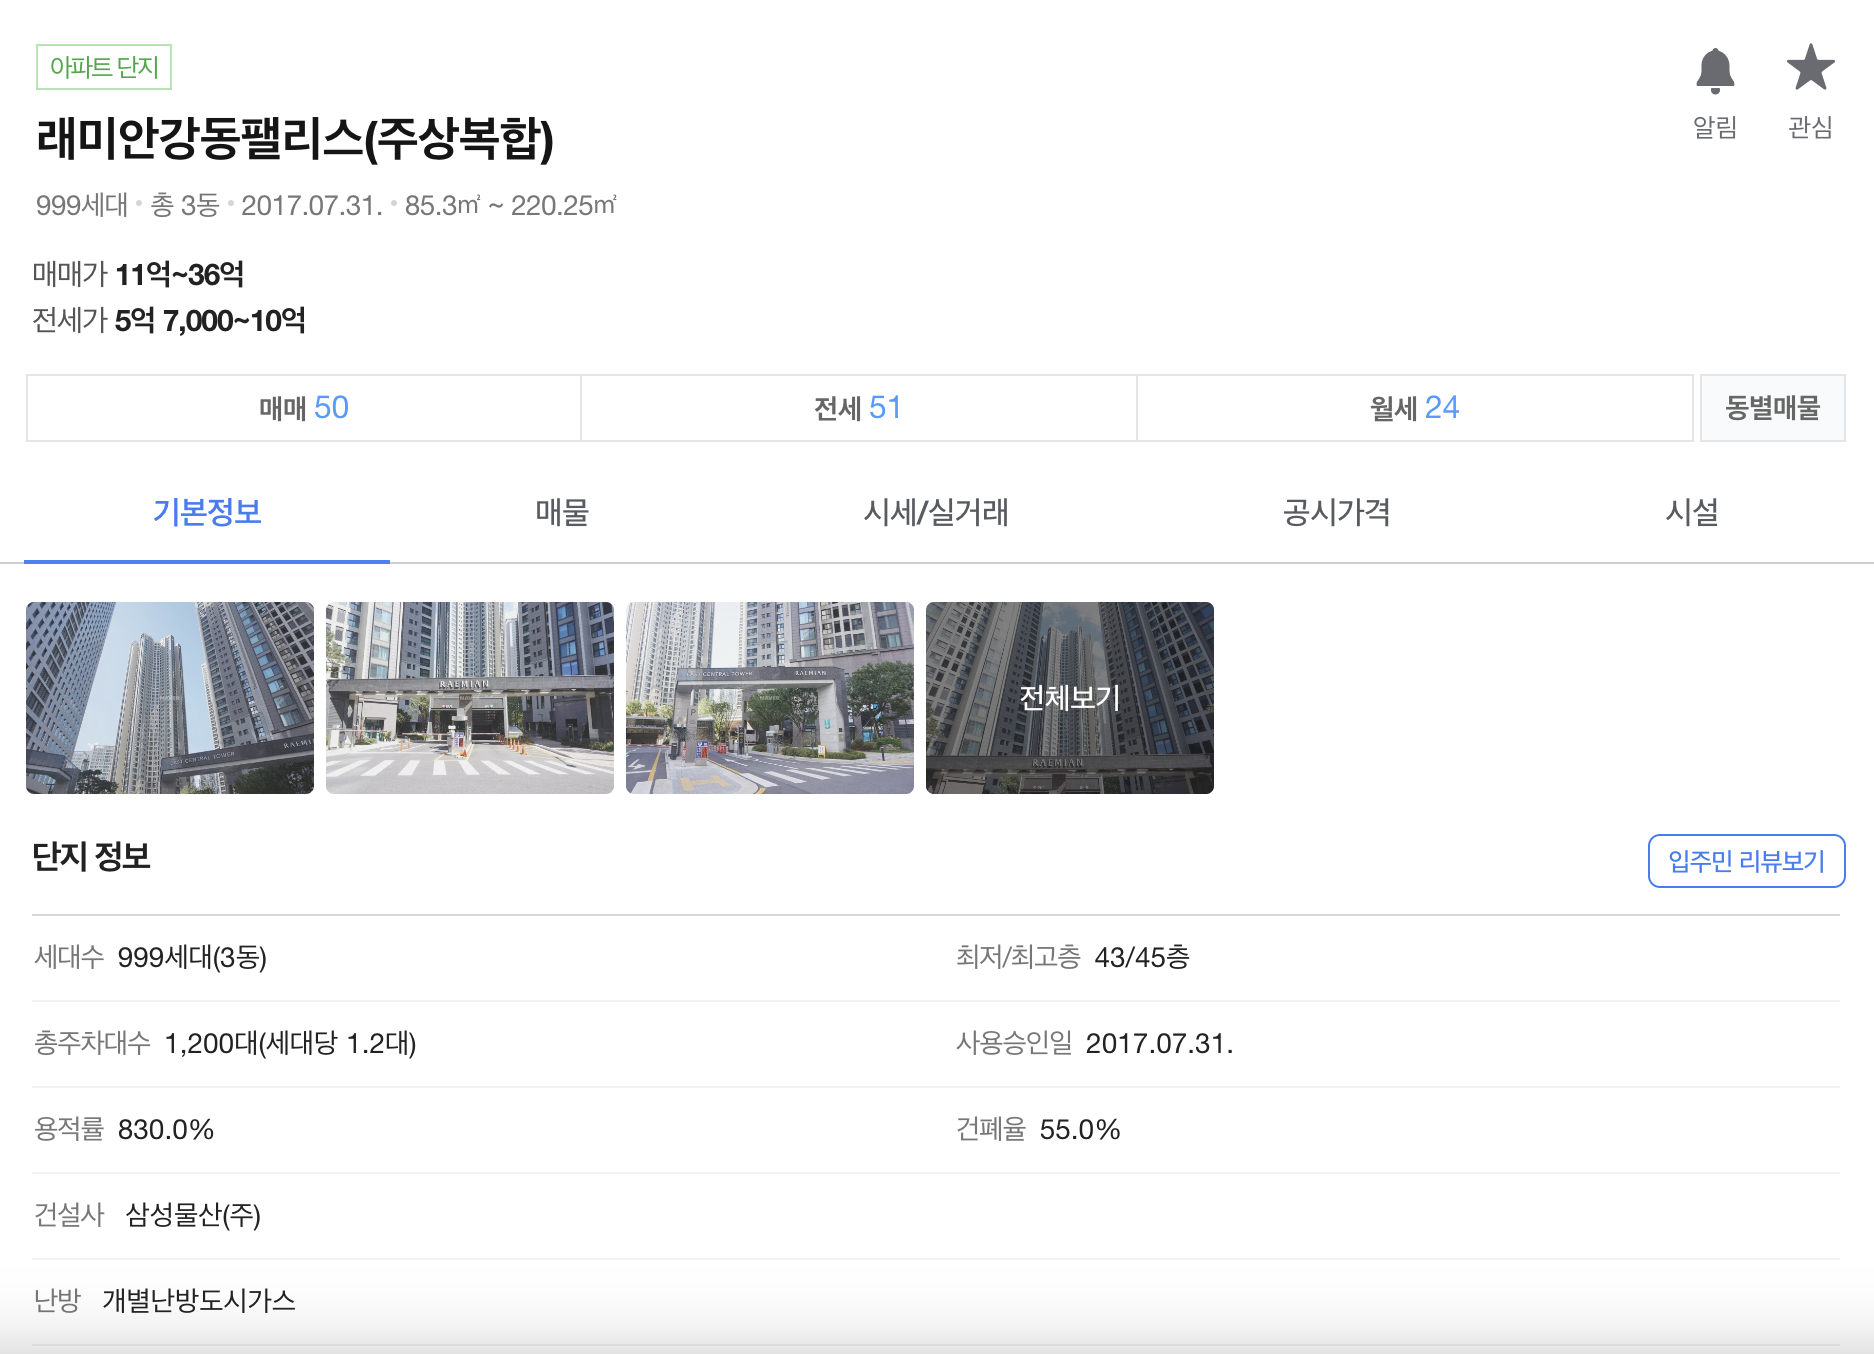The image size is (1874, 1354).
Task: Click the 999세대(3동) value
Action: pyautogui.click(x=192, y=957)
